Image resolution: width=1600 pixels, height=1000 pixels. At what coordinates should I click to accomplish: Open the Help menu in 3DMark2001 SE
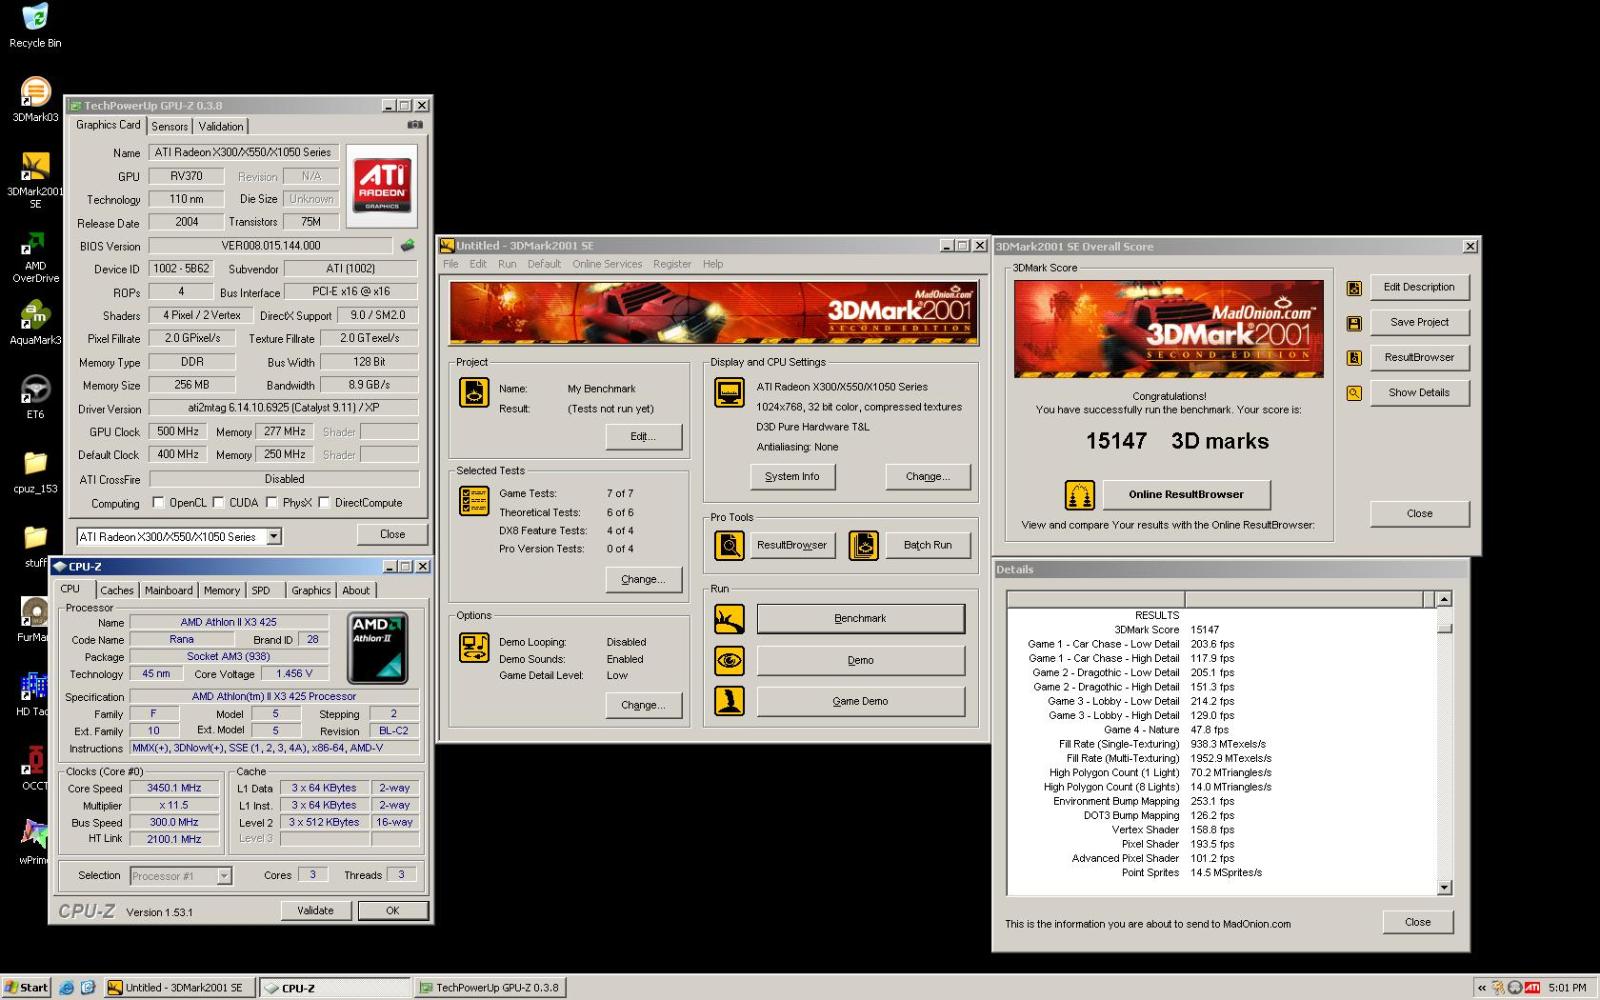click(713, 264)
